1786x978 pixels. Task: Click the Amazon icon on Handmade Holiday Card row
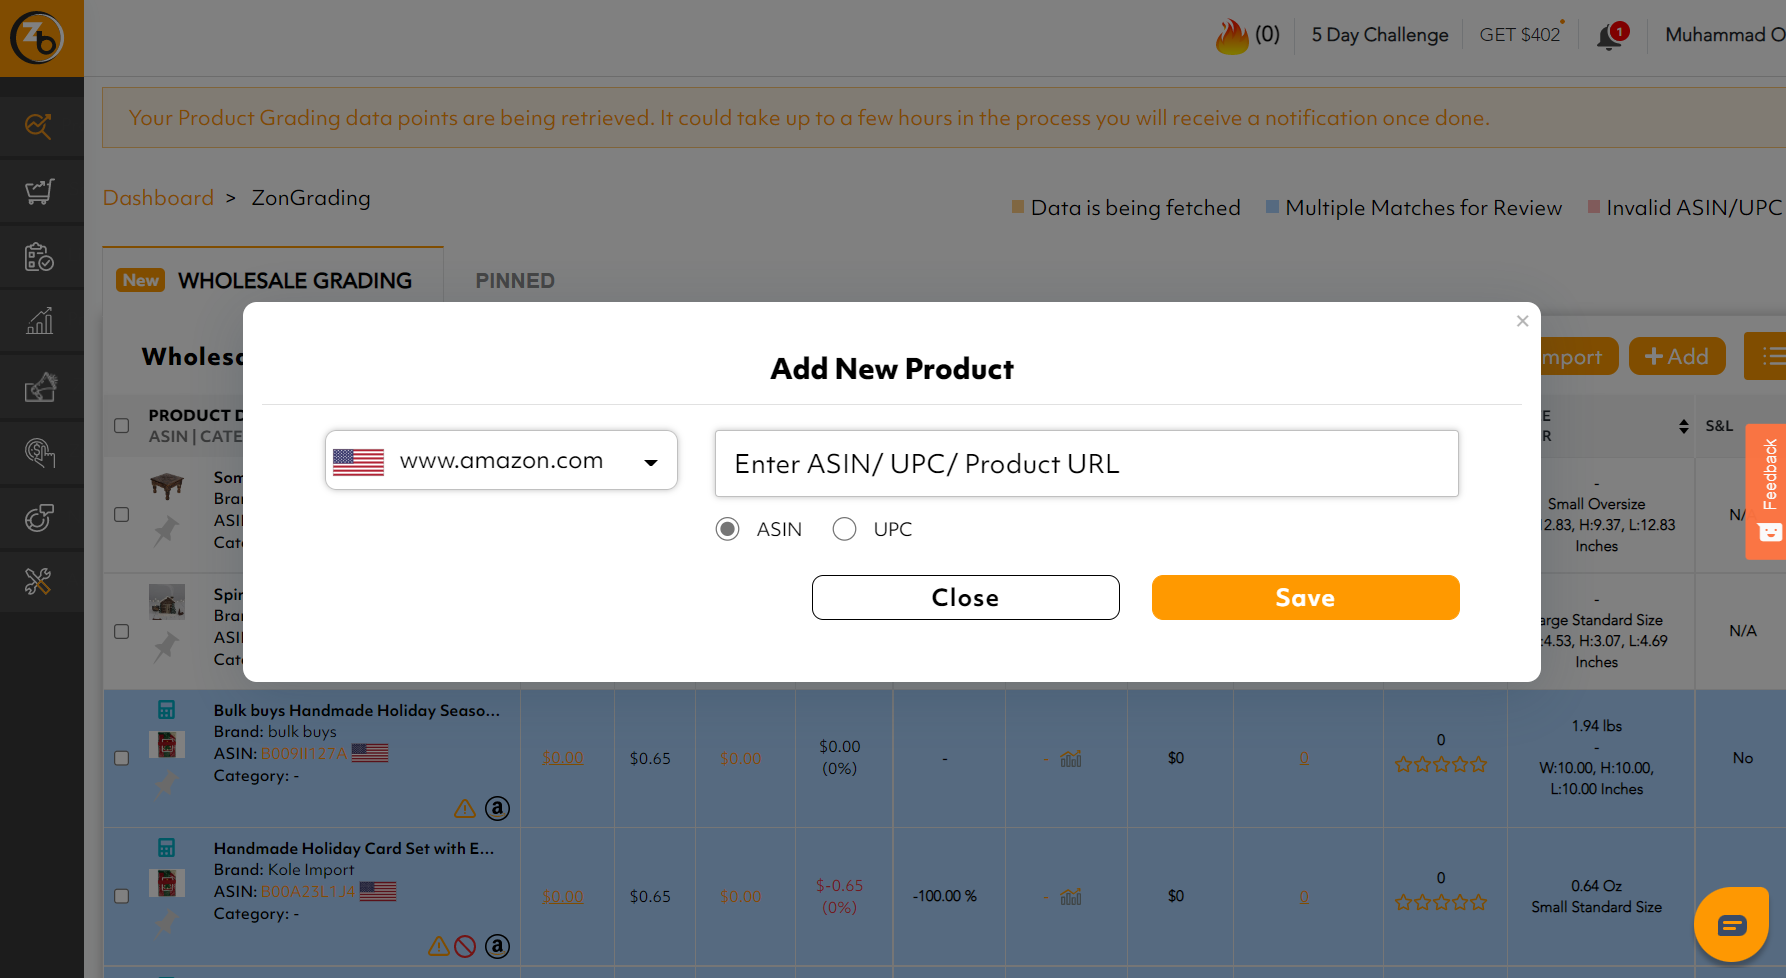(x=497, y=946)
